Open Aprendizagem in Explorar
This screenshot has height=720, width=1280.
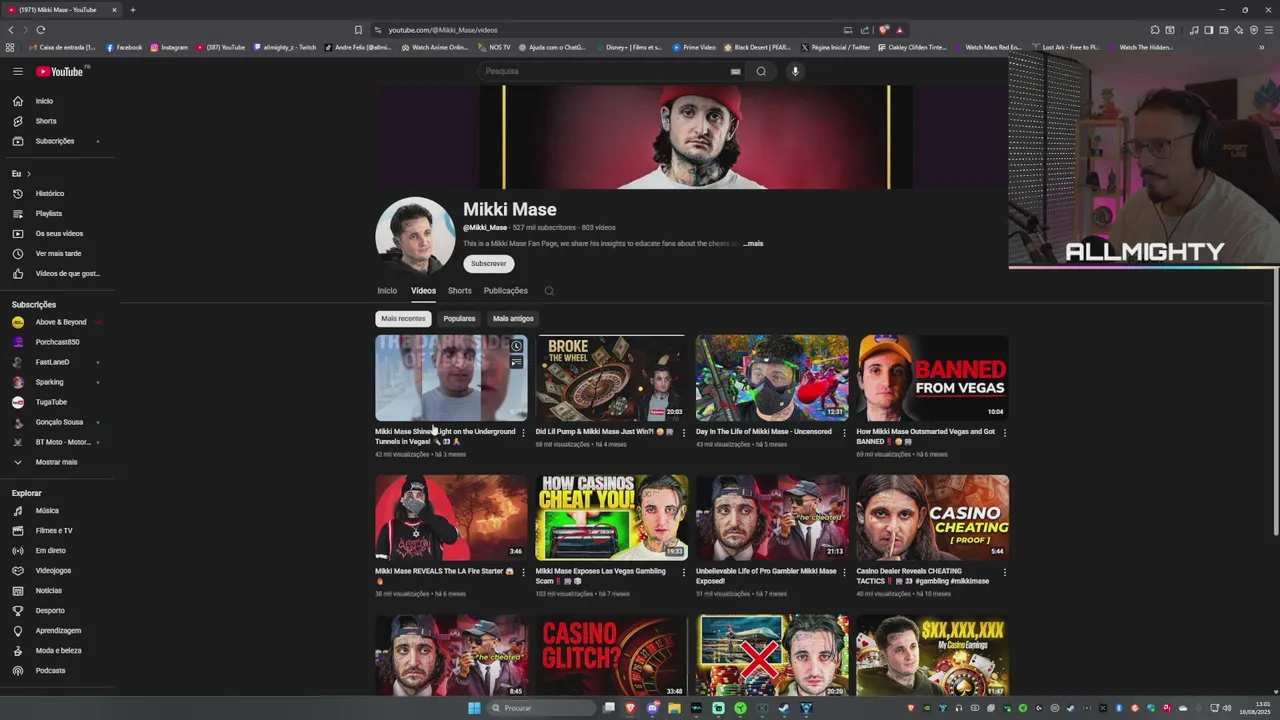58,630
